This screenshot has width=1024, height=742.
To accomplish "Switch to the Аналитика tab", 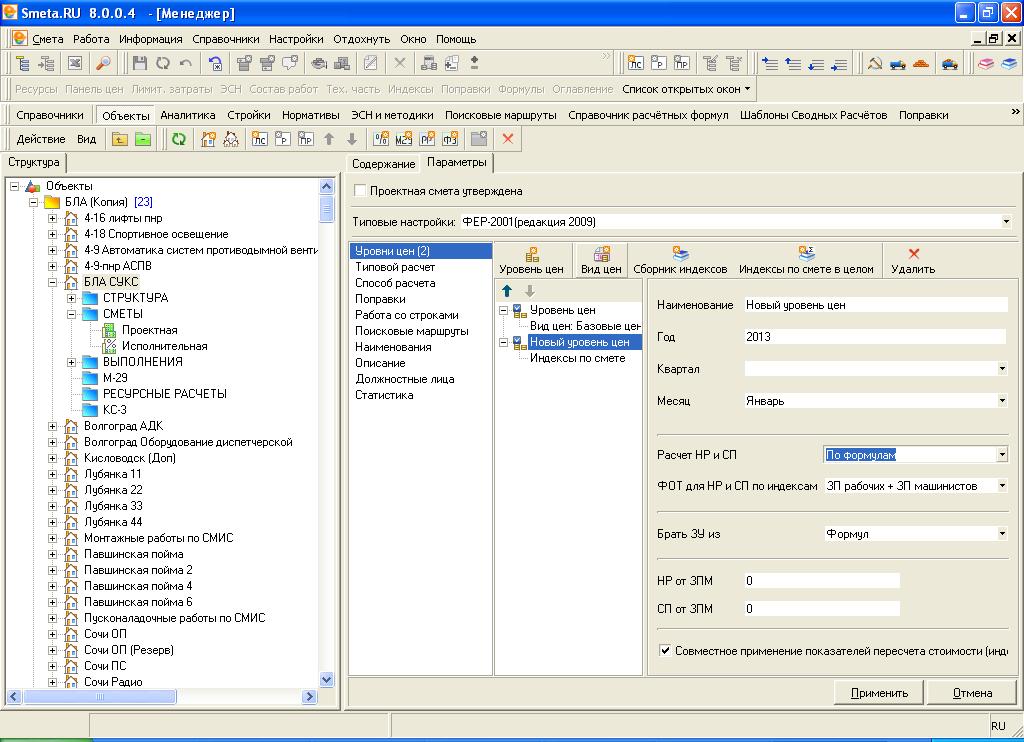I will (x=187, y=115).
